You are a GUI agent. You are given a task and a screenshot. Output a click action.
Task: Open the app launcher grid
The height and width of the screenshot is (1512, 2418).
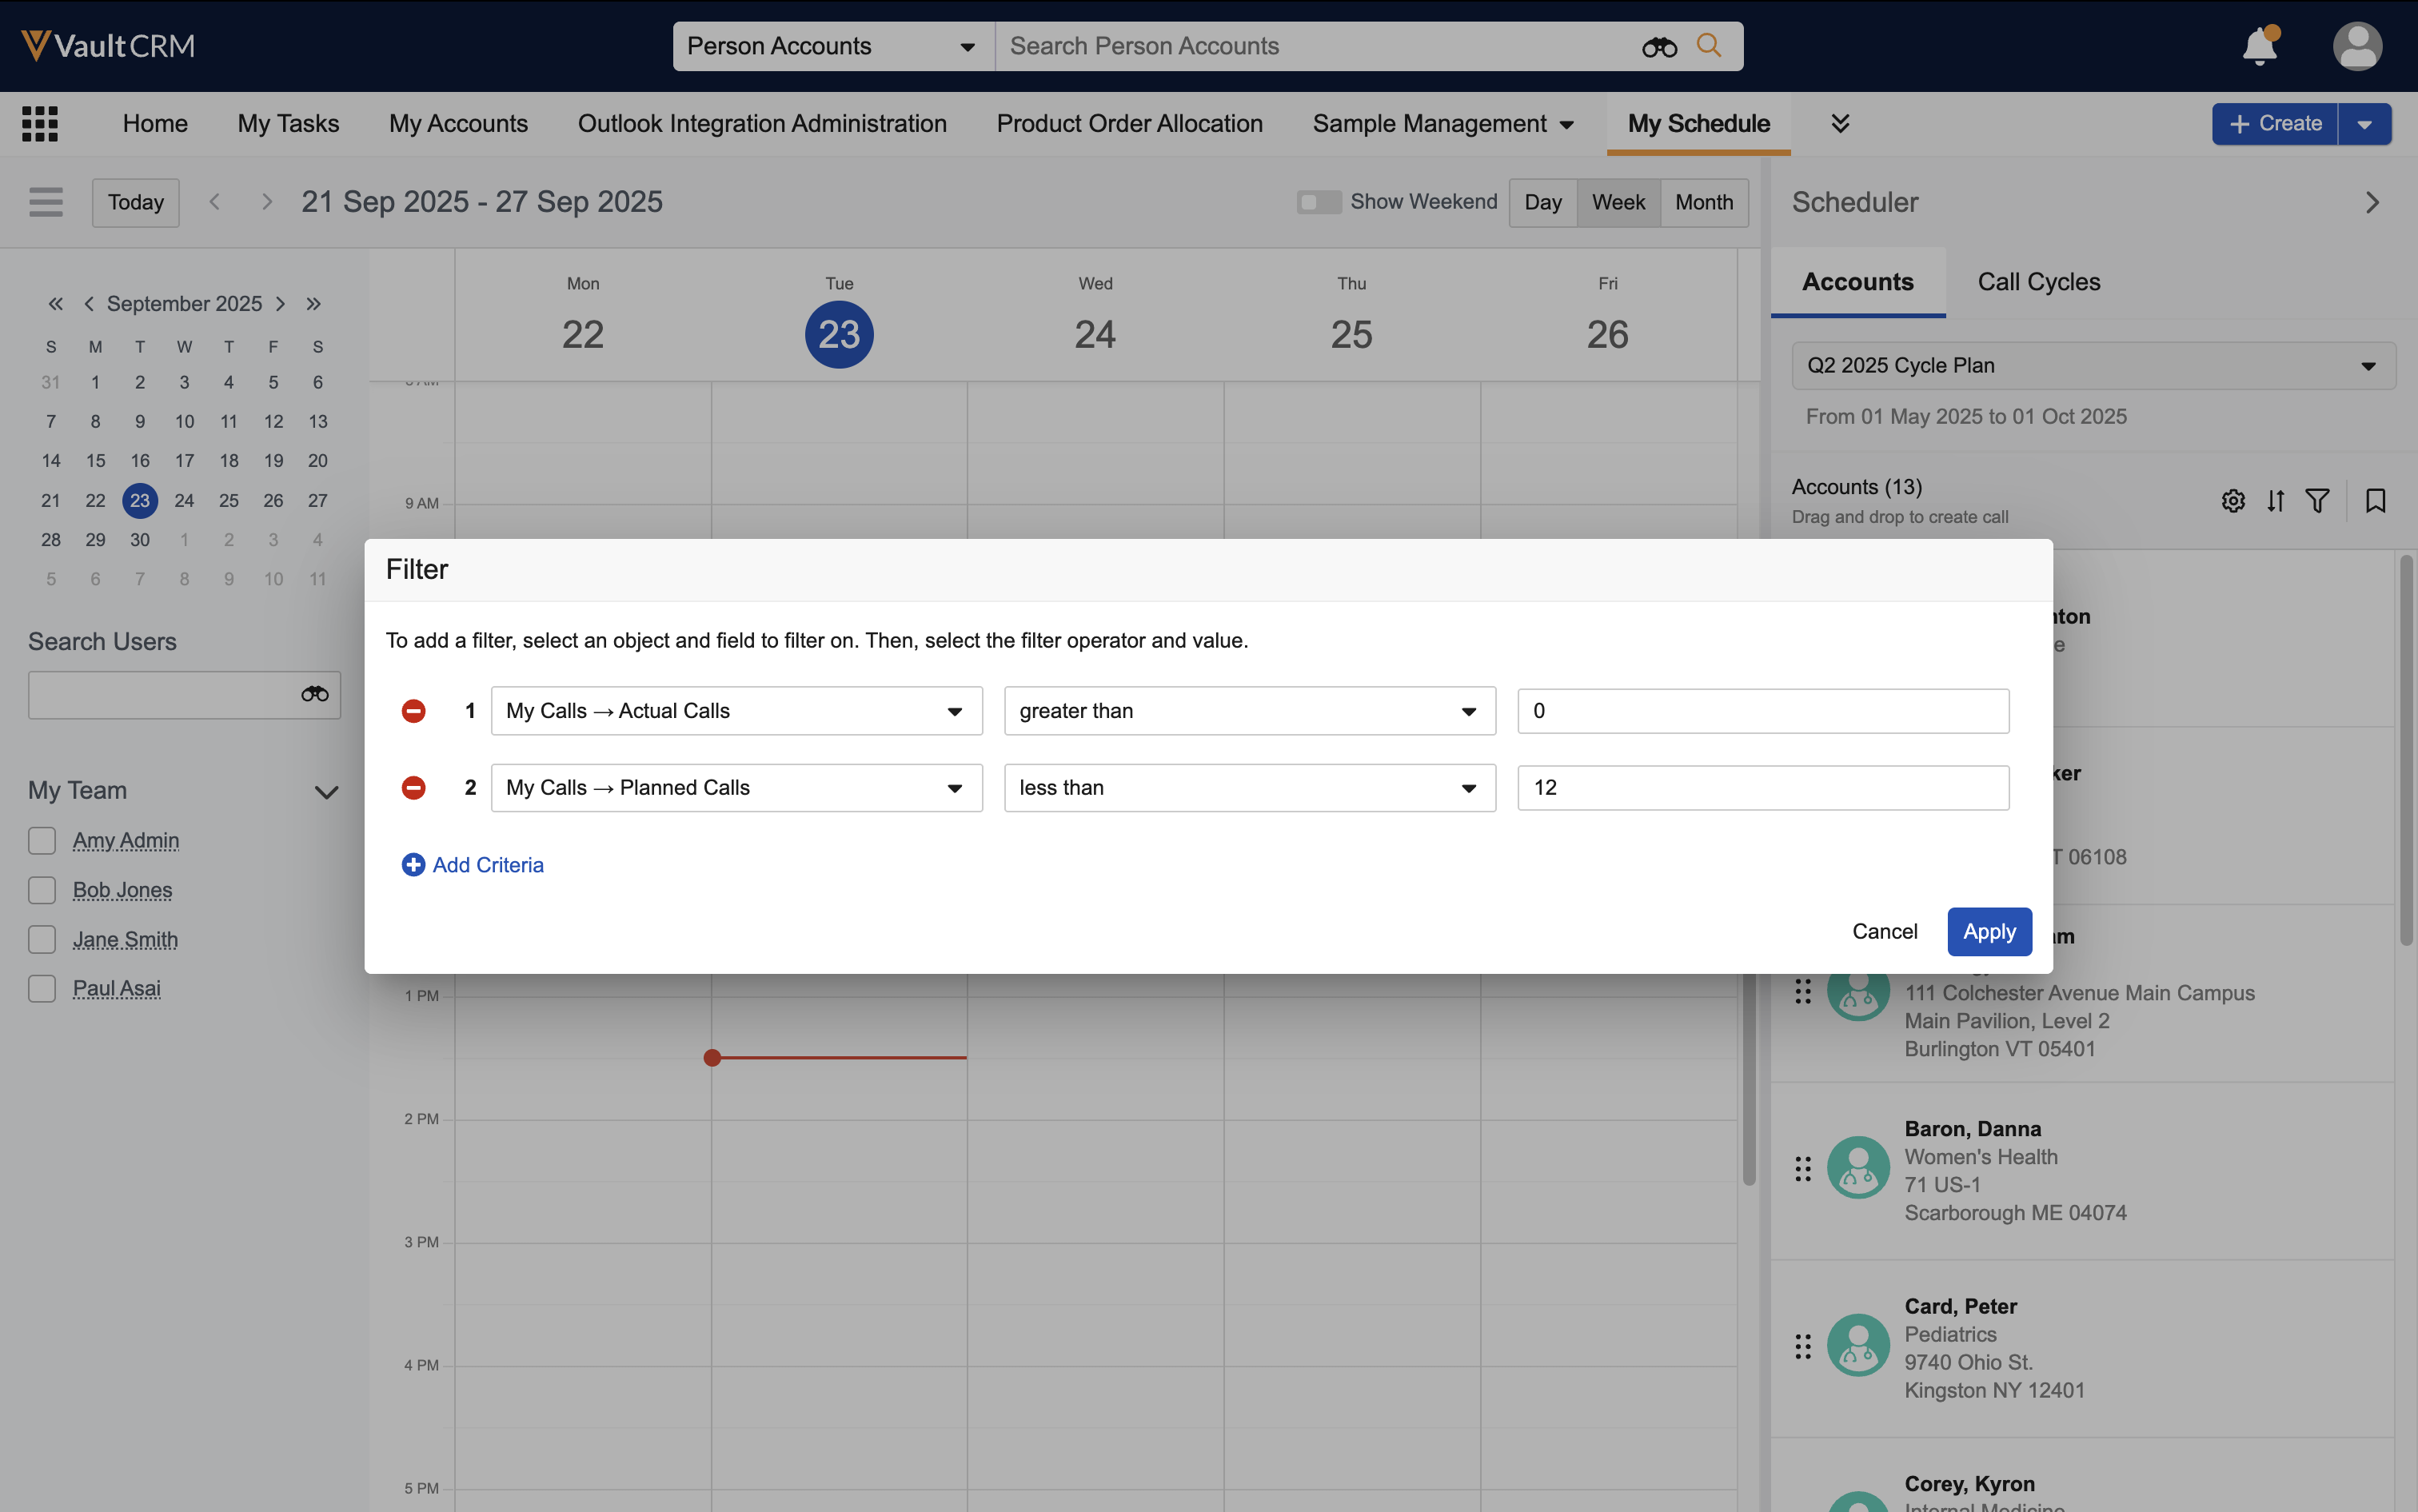[40, 123]
